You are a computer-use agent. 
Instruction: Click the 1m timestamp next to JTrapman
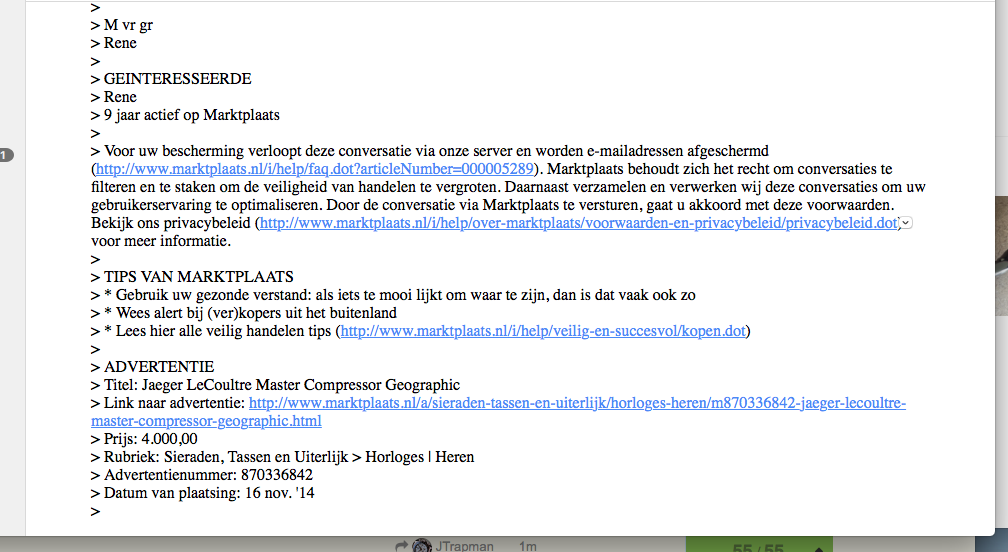click(528, 546)
